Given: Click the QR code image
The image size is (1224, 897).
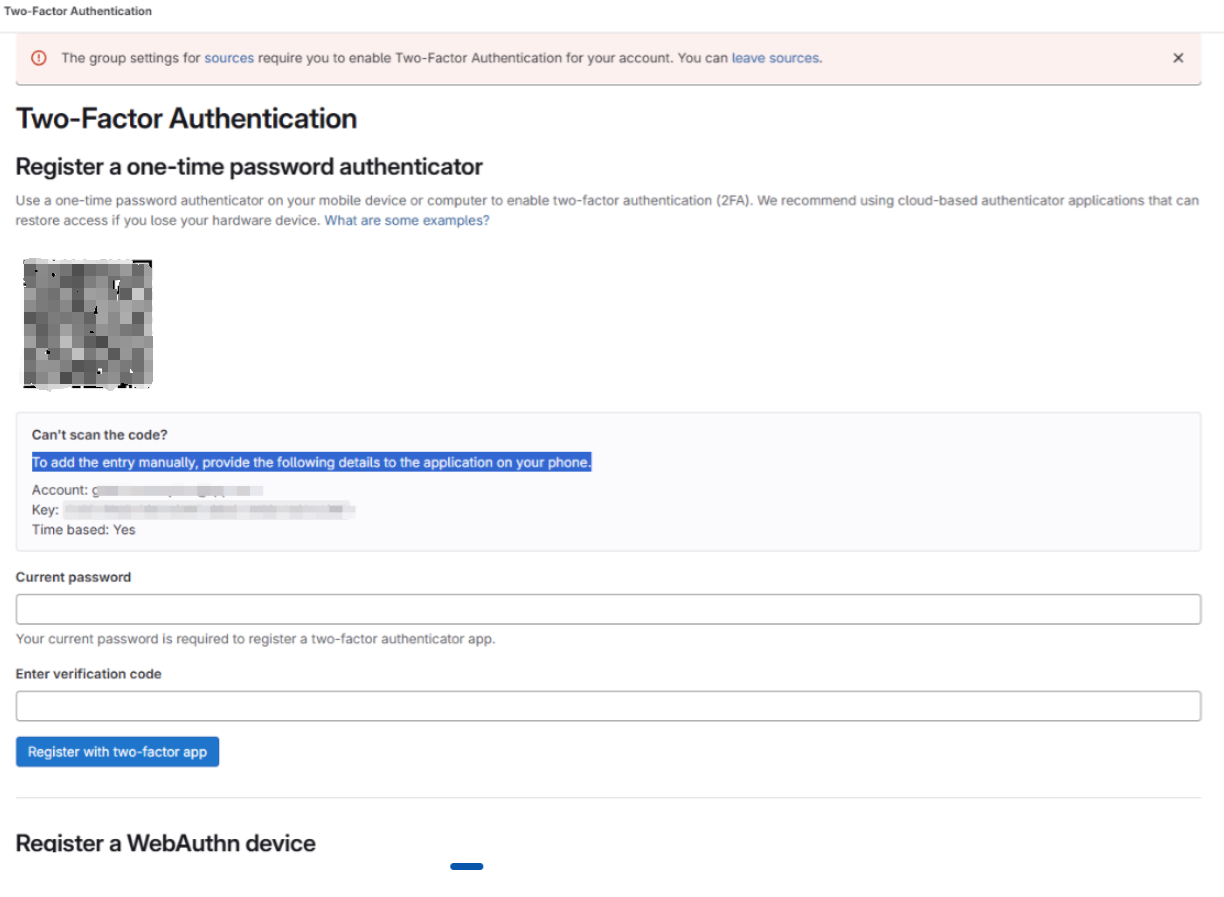Looking at the screenshot, I should click(87, 323).
